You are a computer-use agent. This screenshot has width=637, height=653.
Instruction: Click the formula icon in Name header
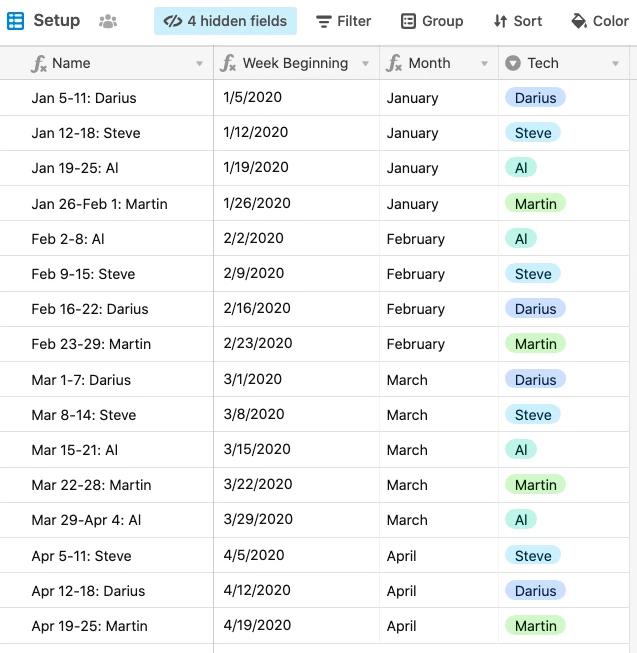39,64
